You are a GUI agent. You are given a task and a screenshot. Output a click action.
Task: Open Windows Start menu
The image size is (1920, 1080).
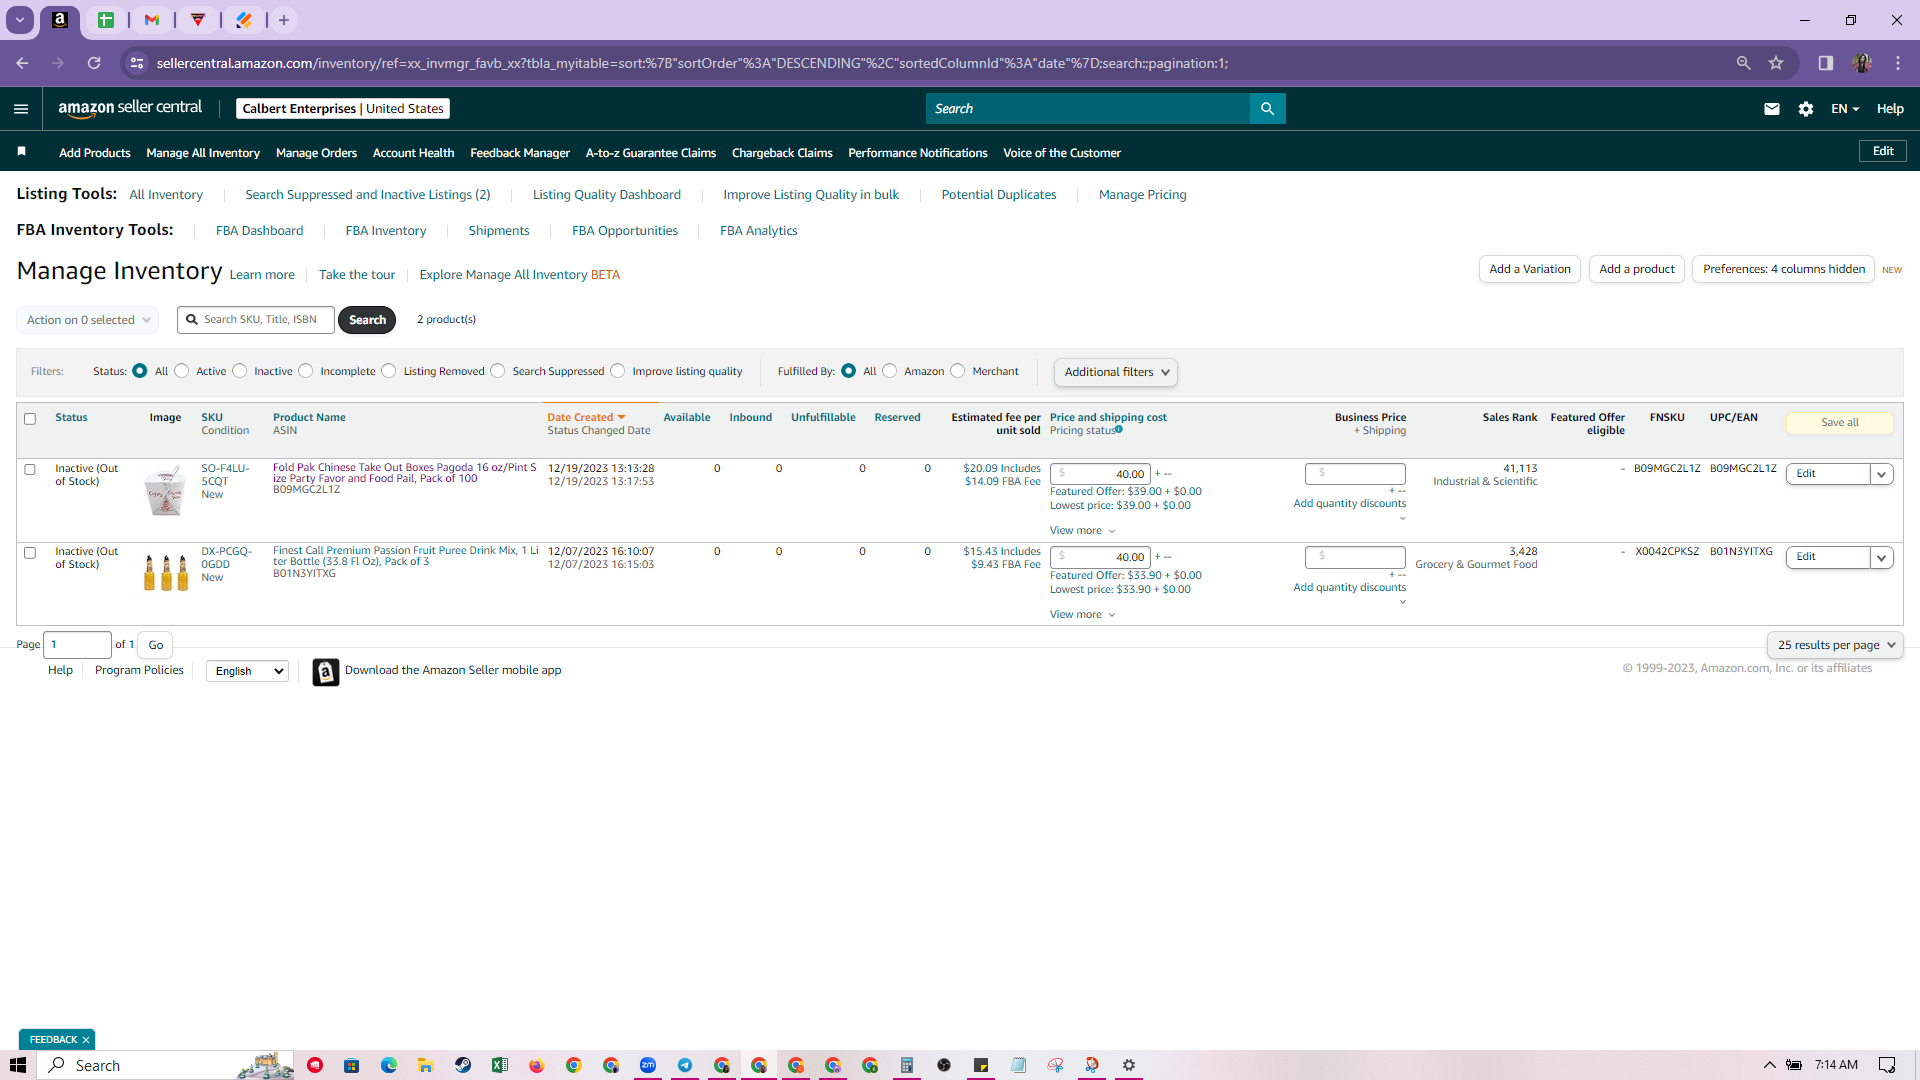click(x=18, y=1065)
